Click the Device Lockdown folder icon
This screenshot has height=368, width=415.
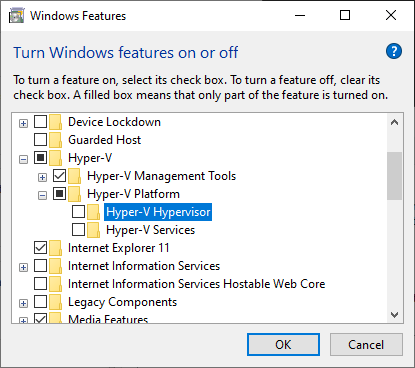pos(55,122)
